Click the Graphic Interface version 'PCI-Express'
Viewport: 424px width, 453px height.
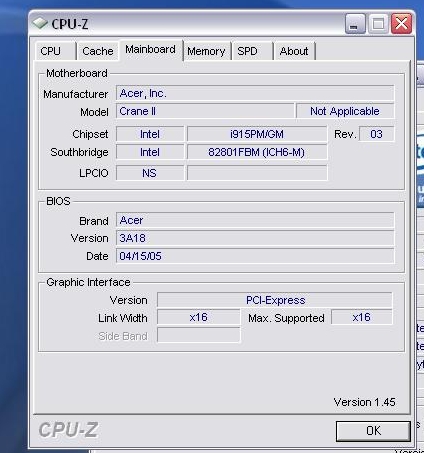275,300
